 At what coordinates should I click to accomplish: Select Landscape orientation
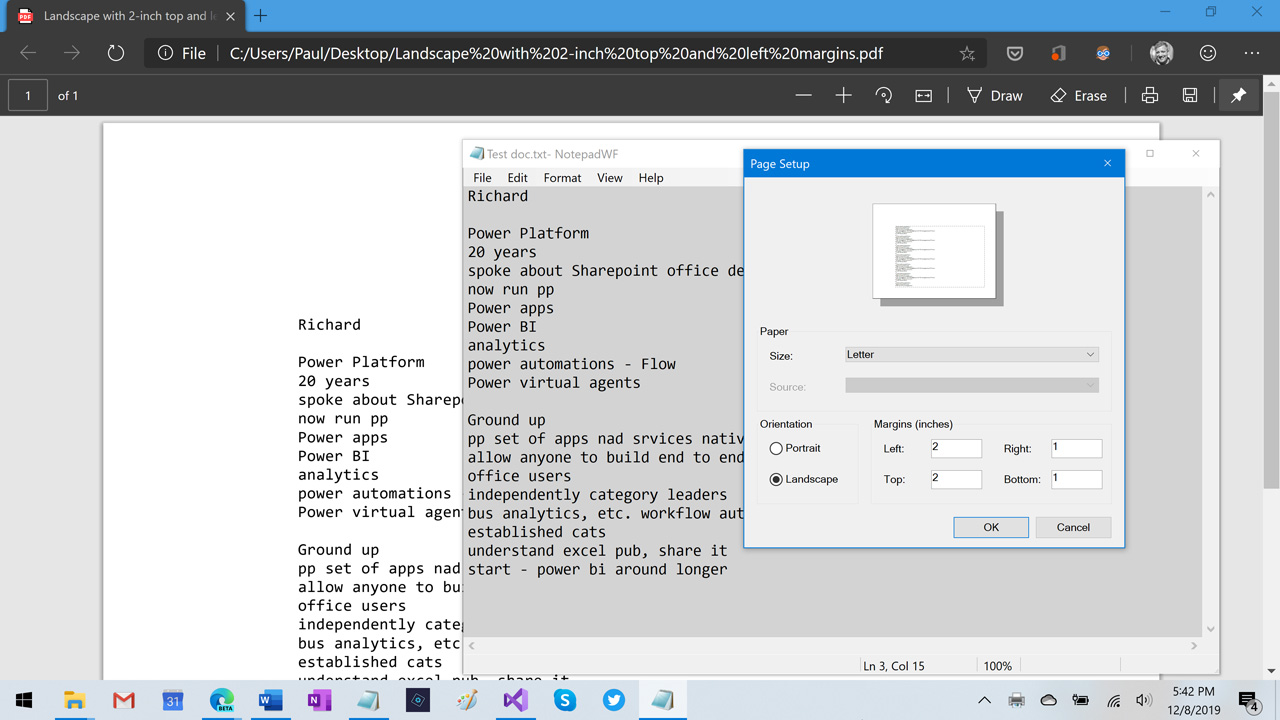pos(776,480)
